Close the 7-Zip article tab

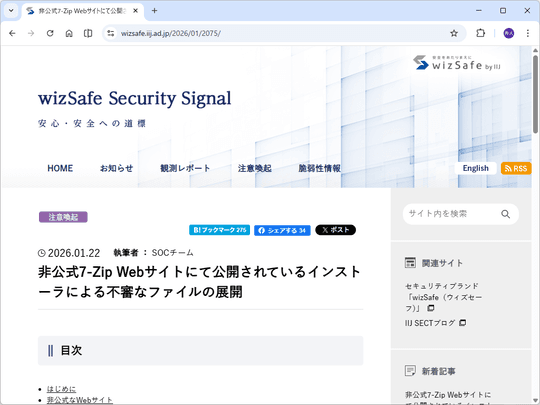136,11
